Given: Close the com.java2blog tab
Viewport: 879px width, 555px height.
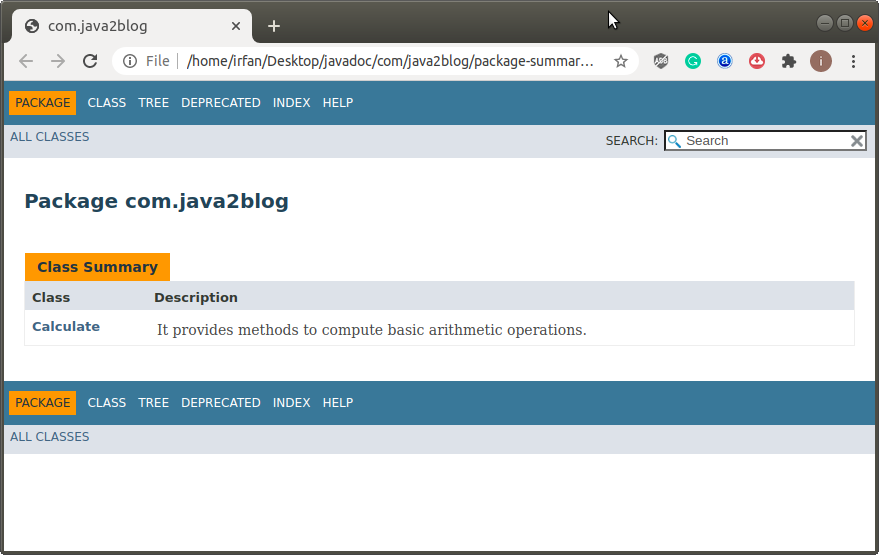Looking at the screenshot, I should coord(236,26).
